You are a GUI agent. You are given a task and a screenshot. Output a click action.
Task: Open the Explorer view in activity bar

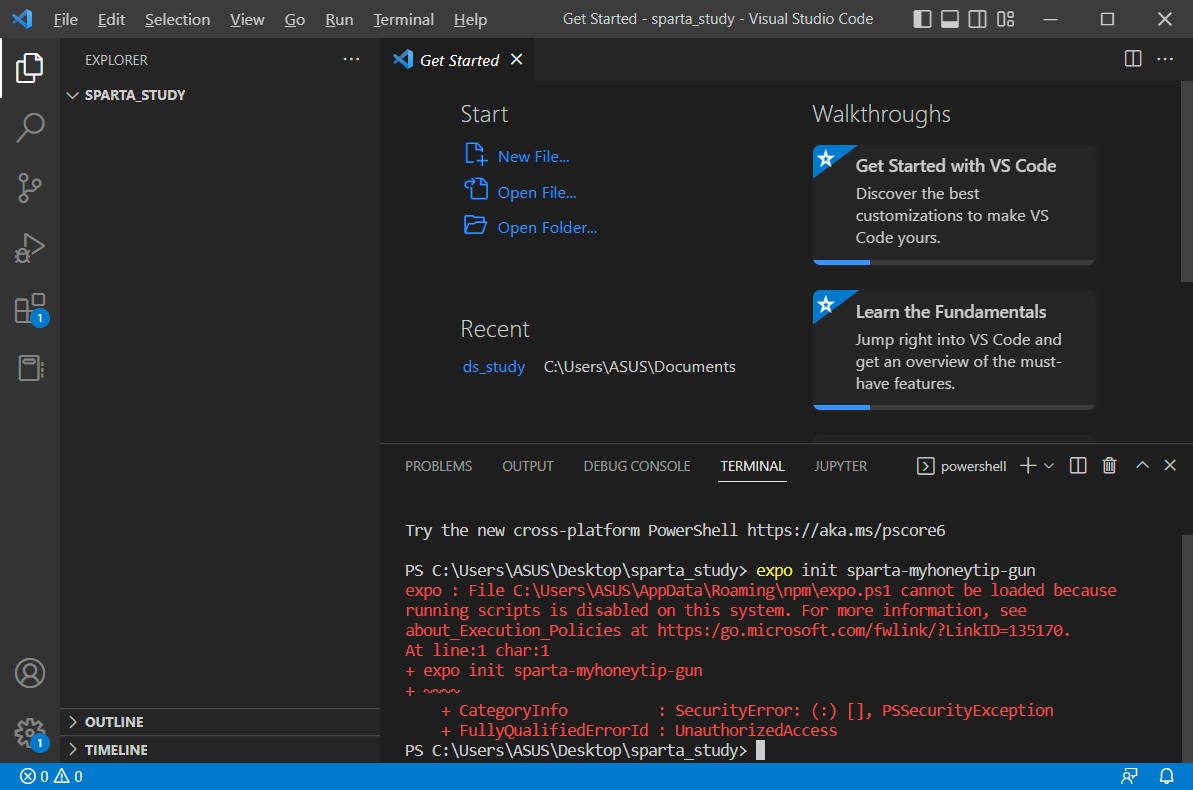(30, 68)
